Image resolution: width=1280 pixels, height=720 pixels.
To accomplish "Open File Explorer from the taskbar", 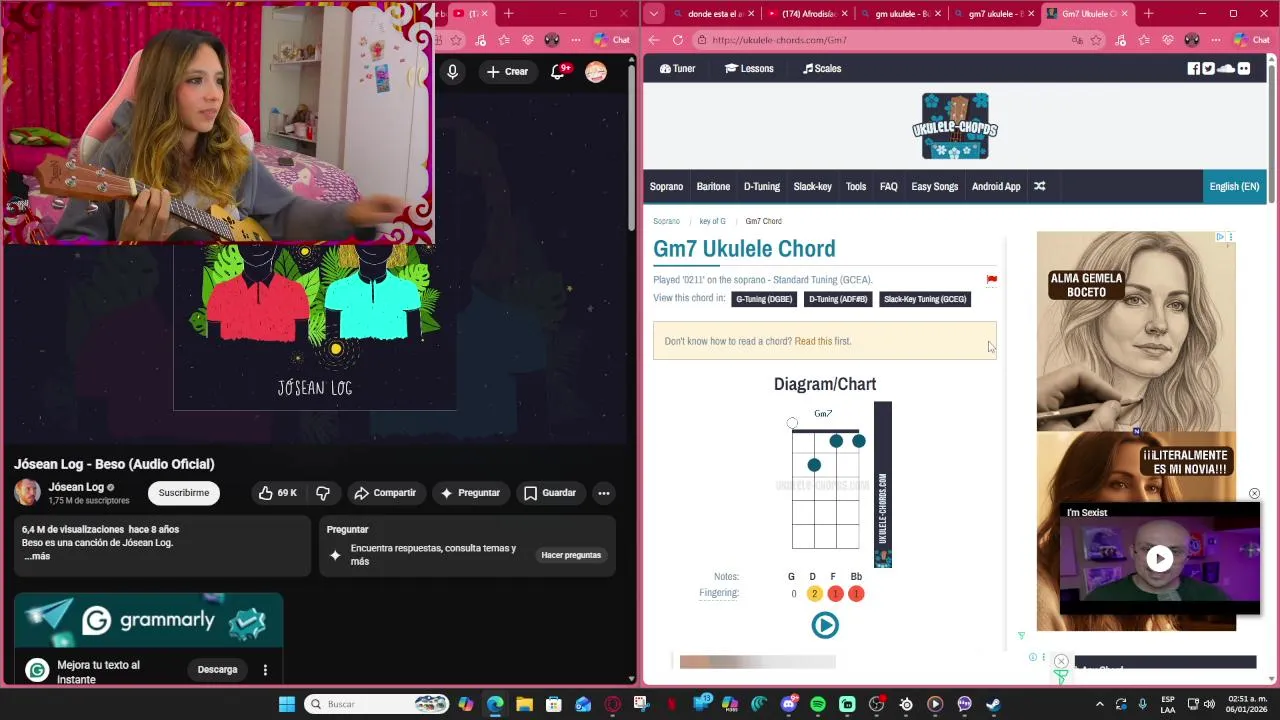I will tap(524, 704).
